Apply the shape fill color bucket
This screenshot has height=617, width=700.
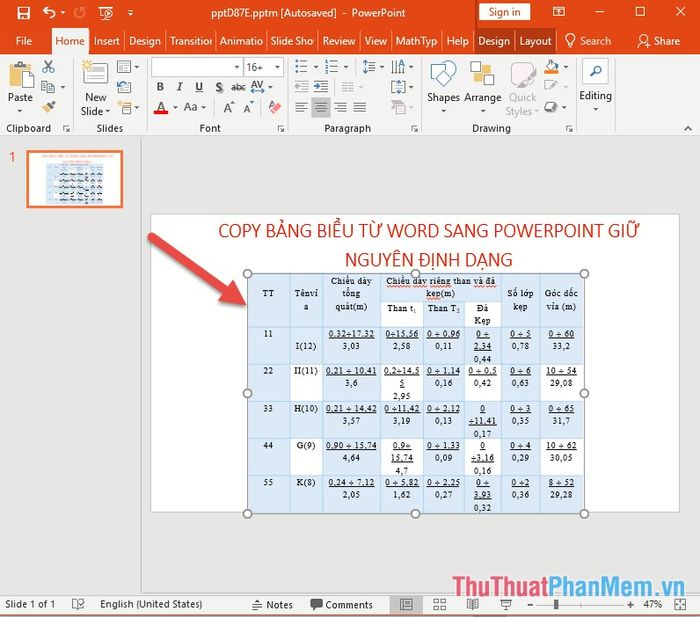pyautogui.click(x=552, y=67)
